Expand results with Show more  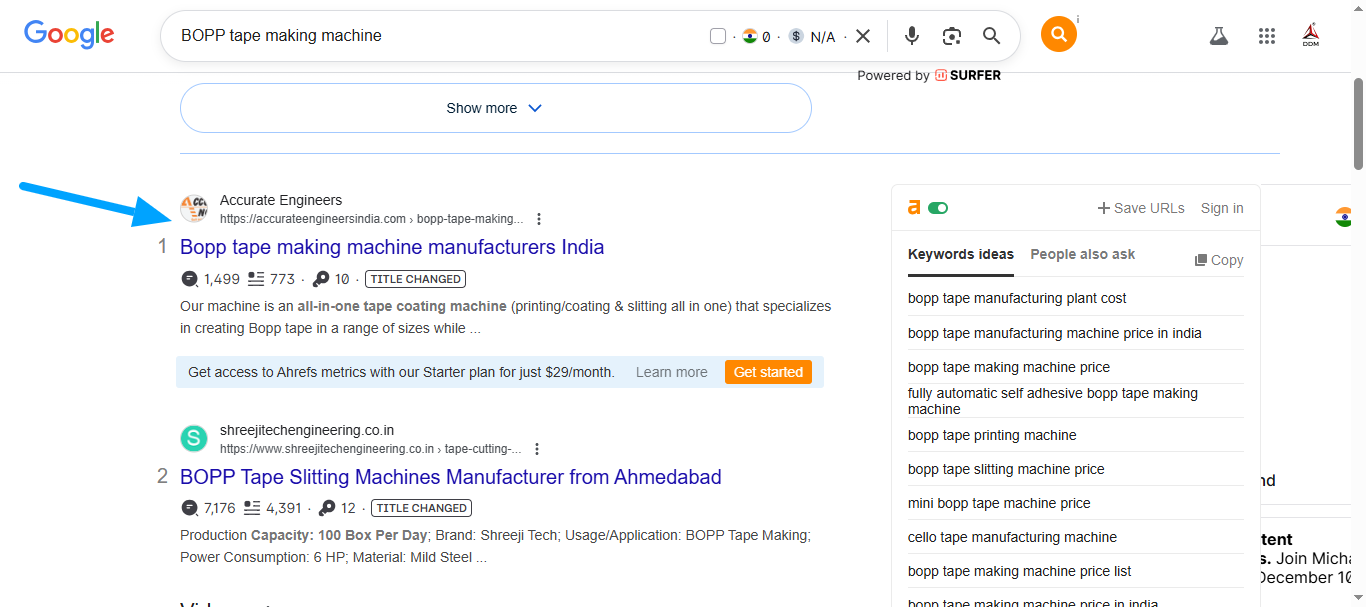click(495, 108)
